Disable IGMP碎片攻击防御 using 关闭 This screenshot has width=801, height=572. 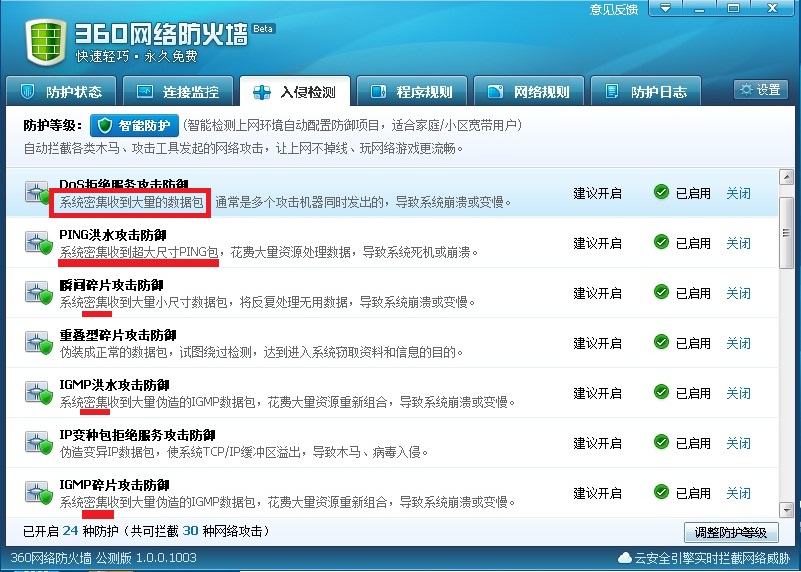point(739,494)
